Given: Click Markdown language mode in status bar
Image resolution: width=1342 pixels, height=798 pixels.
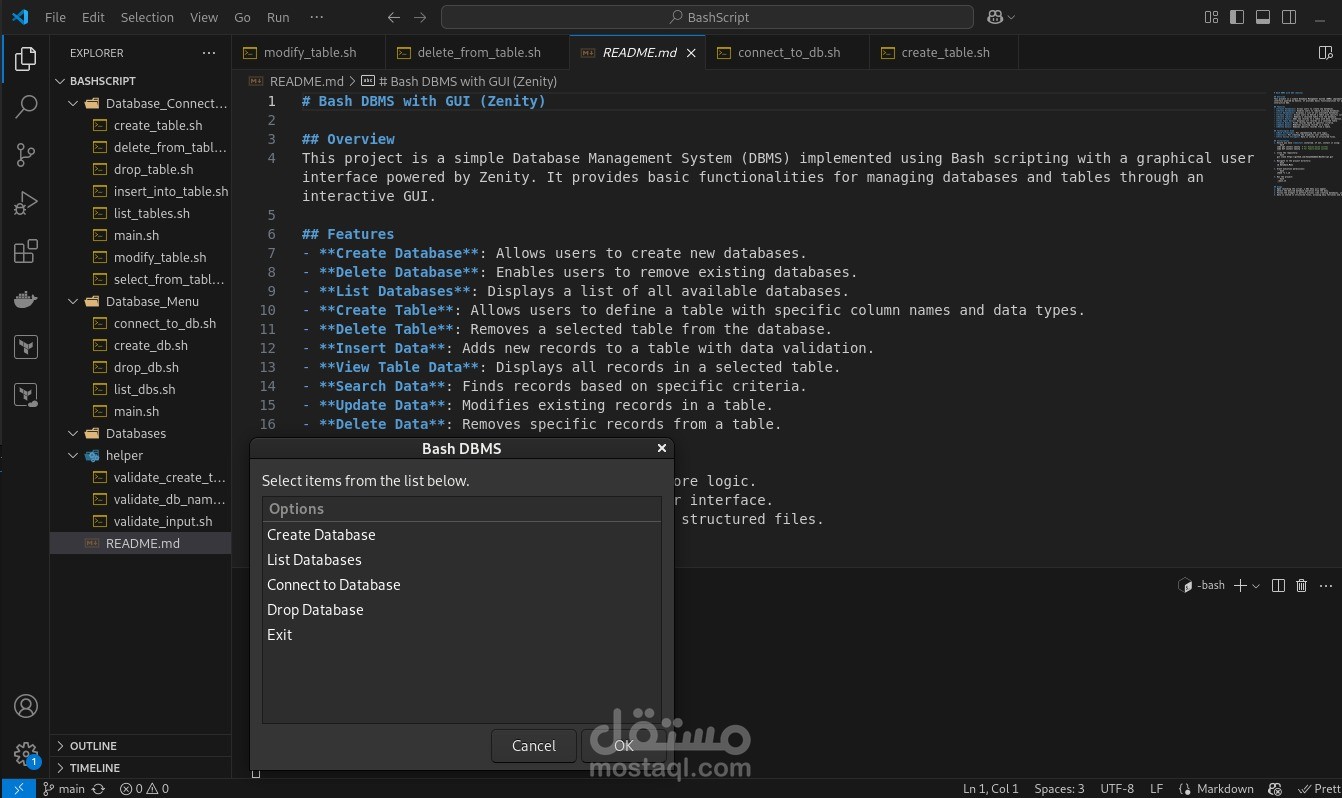Looking at the screenshot, I should (x=1225, y=788).
